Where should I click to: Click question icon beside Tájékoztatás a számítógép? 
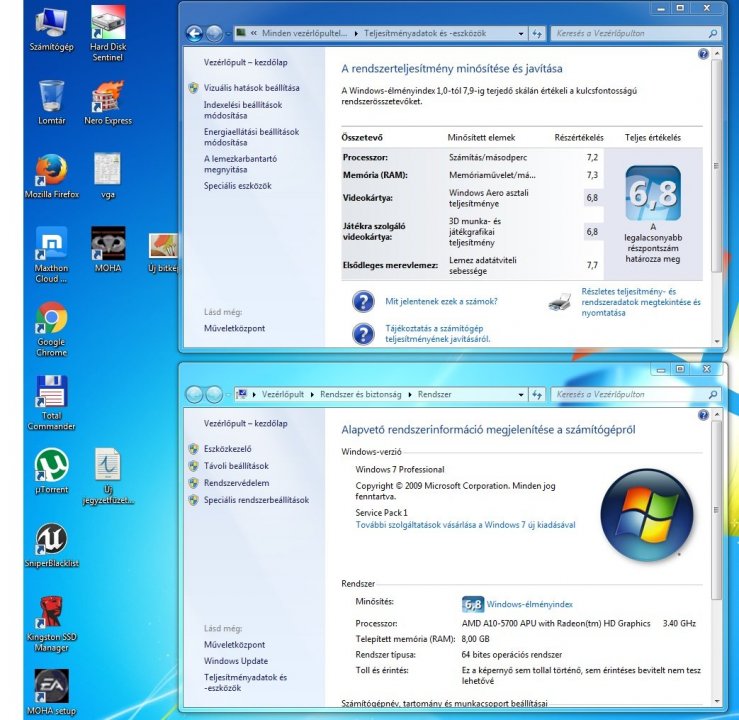tap(363, 334)
